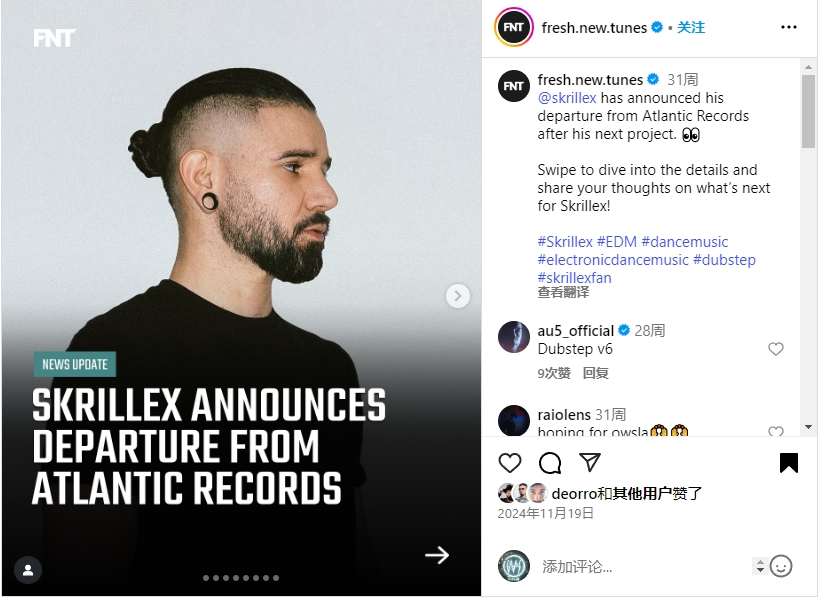Like the post with the heart icon
This screenshot has width=823, height=598.
pos(510,463)
